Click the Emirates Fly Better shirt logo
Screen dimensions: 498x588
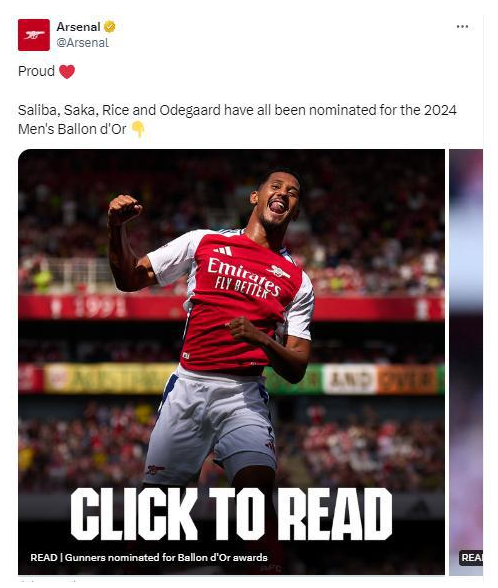[x=244, y=278]
